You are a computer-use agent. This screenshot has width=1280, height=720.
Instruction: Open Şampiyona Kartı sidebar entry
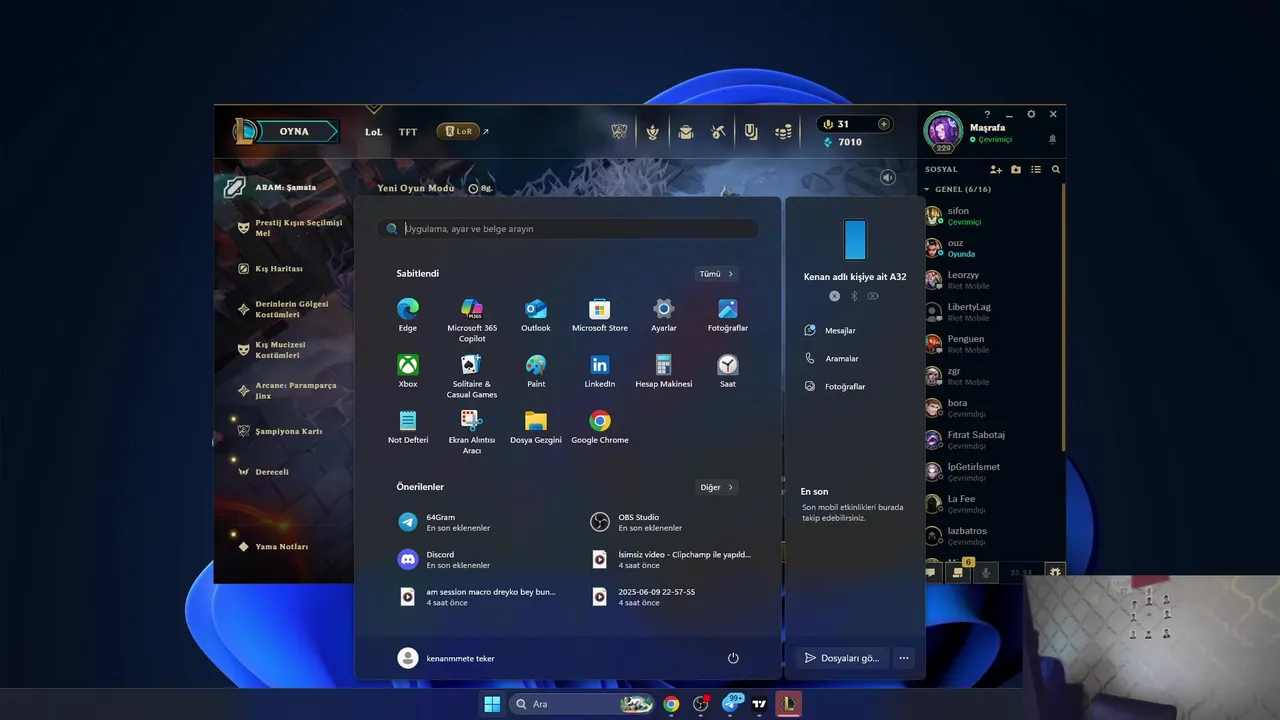[280, 431]
